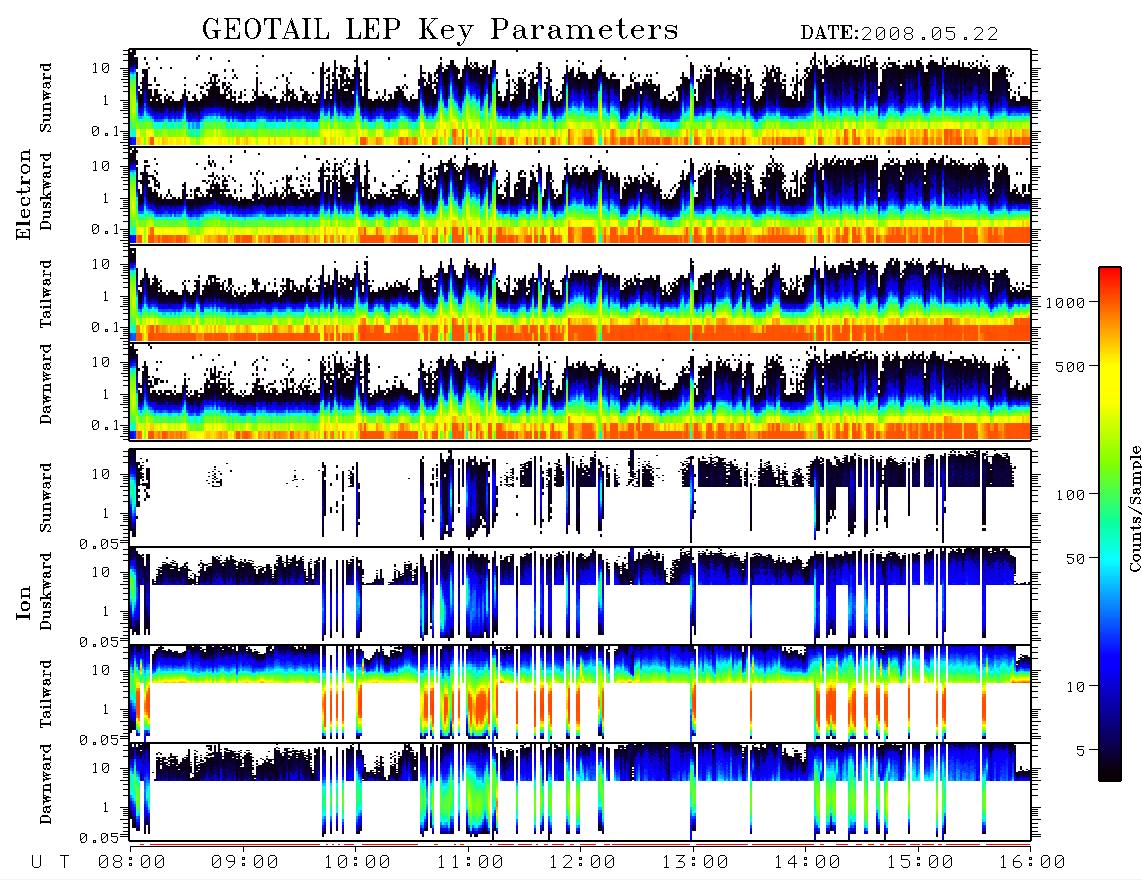
Task: Click the 5 color bar tick label
Action: (x=1080, y=750)
